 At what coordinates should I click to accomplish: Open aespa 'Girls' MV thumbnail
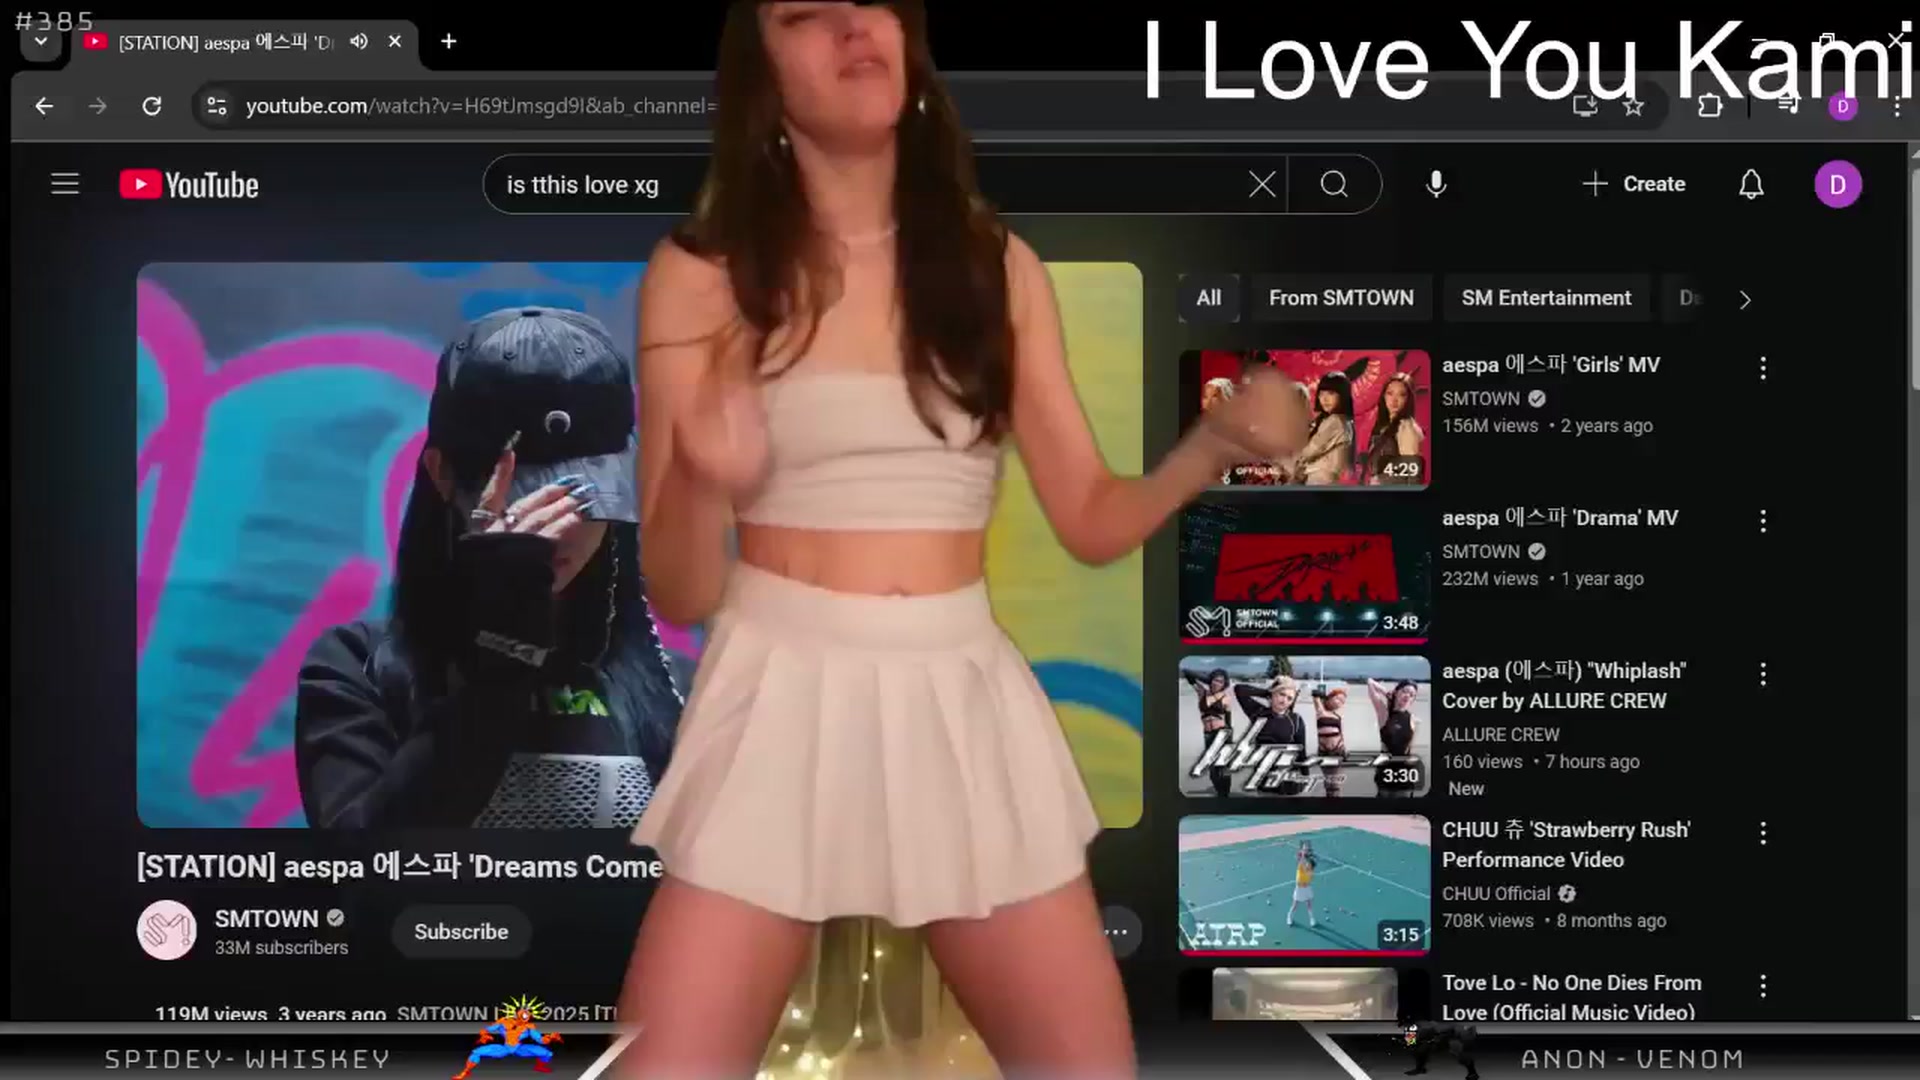[1304, 419]
